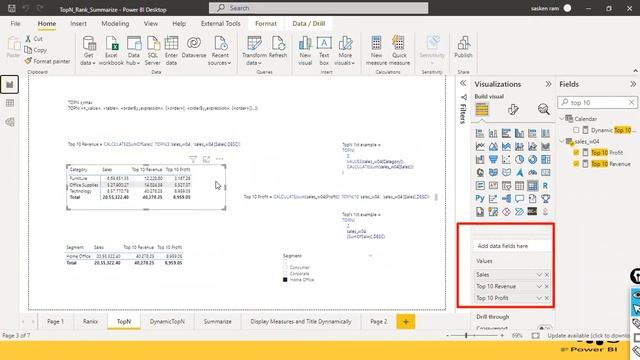640x360 pixels.
Task: Copy the selection from the Clipboard group
Action: (x=36, y=50)
